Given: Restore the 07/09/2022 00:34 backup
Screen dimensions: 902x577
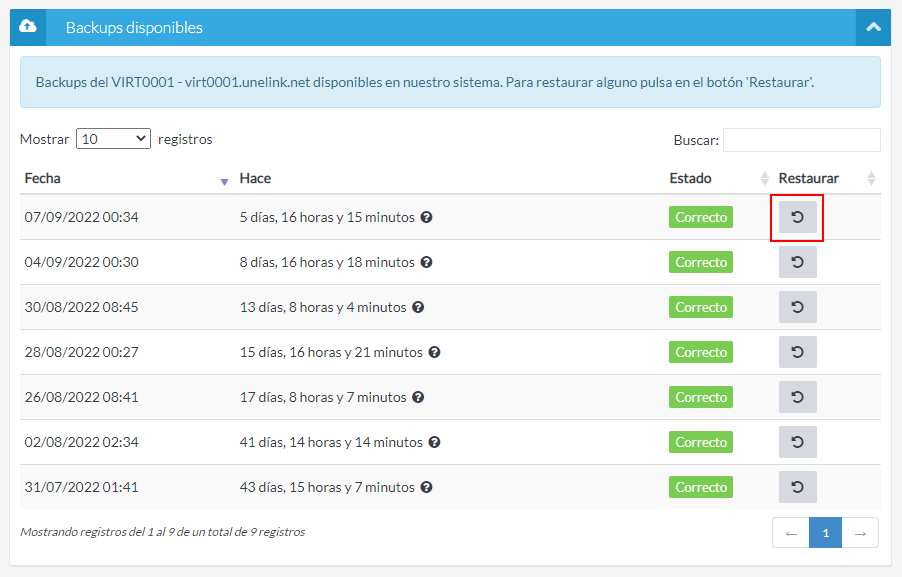Looking at the screenshot, I should 797,217.
